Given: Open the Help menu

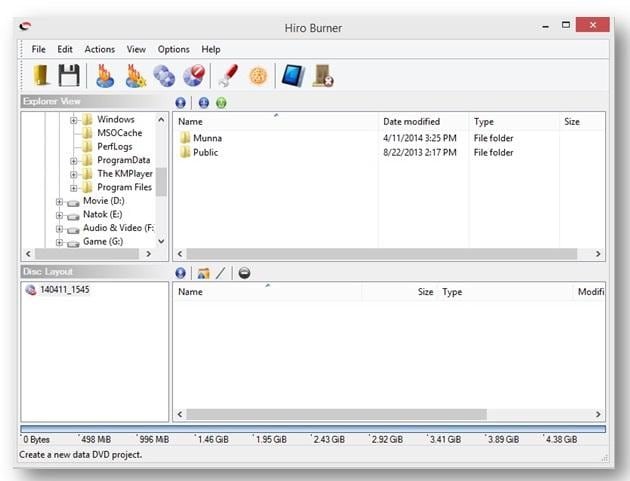Looking at the screenshot, I should tap(211, 49).
